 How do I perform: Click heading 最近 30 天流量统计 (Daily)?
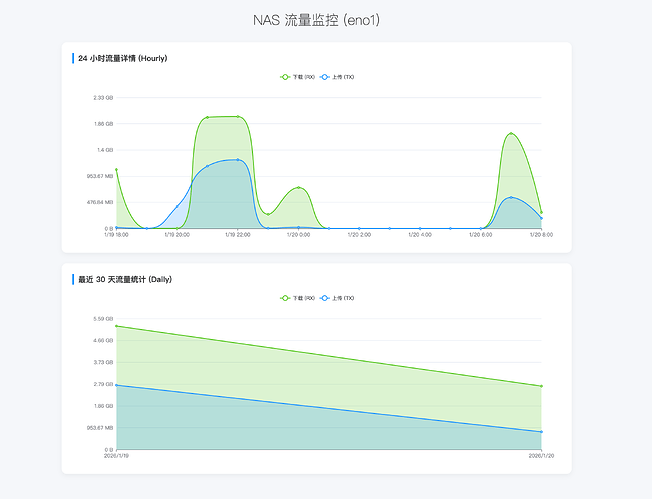(125, 279)
